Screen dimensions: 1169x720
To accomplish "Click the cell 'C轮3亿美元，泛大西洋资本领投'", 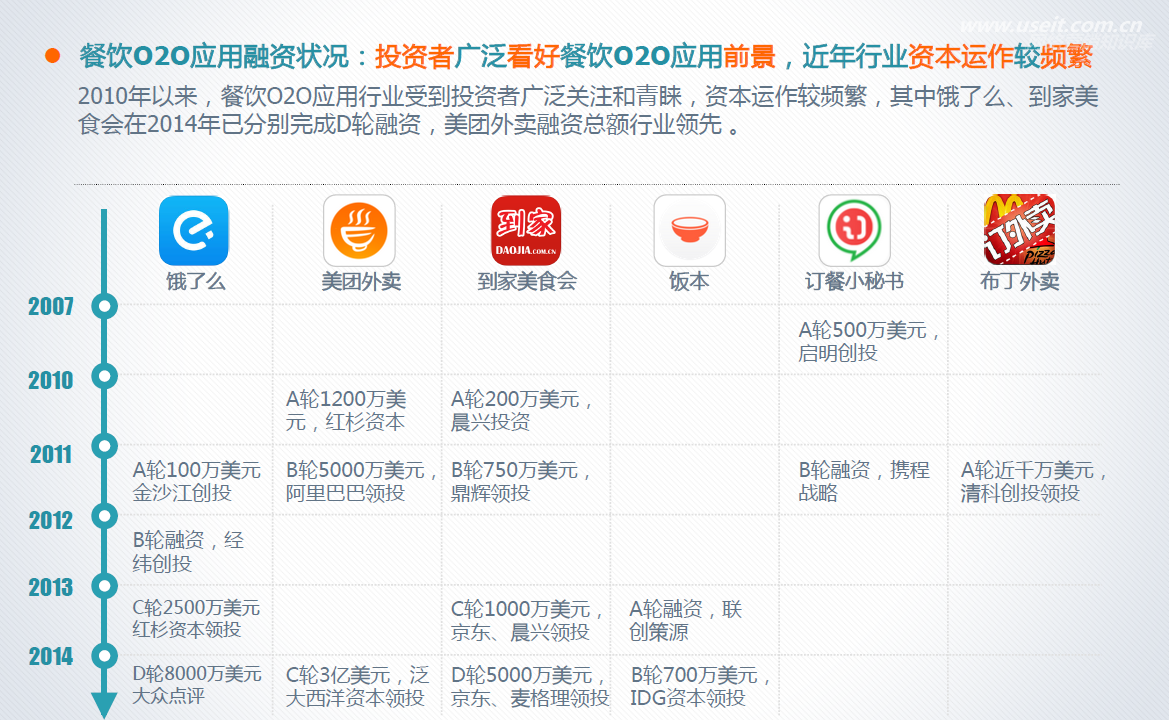I will click(358, 686).
